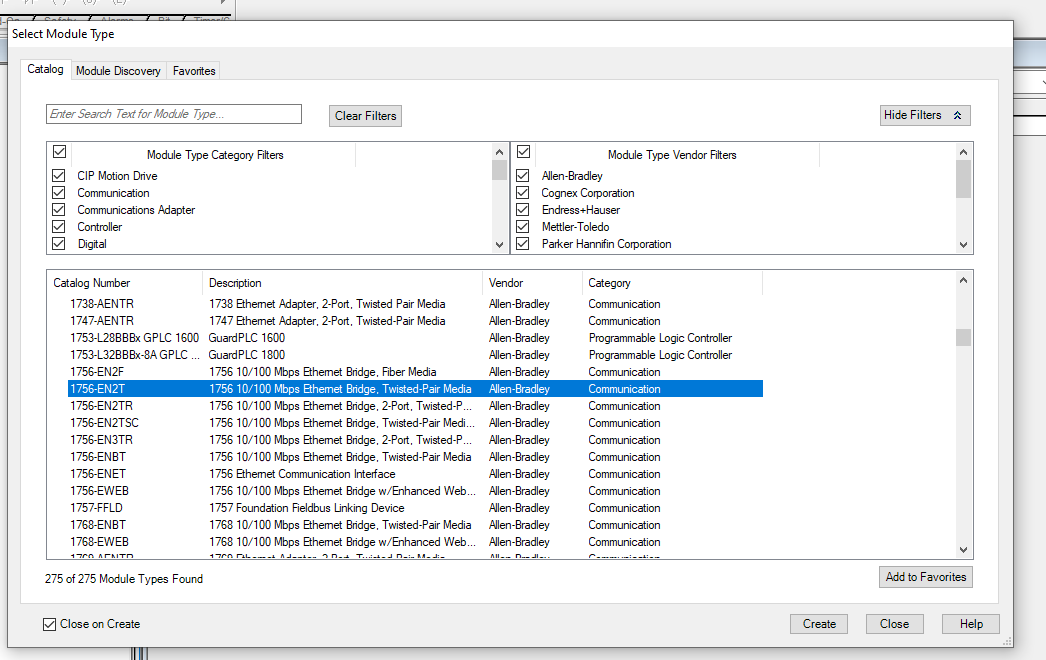The width and height of the screenshot is (1046, 660).
Task: Select the 1738-AENTR module row
Action: [415, 304]
